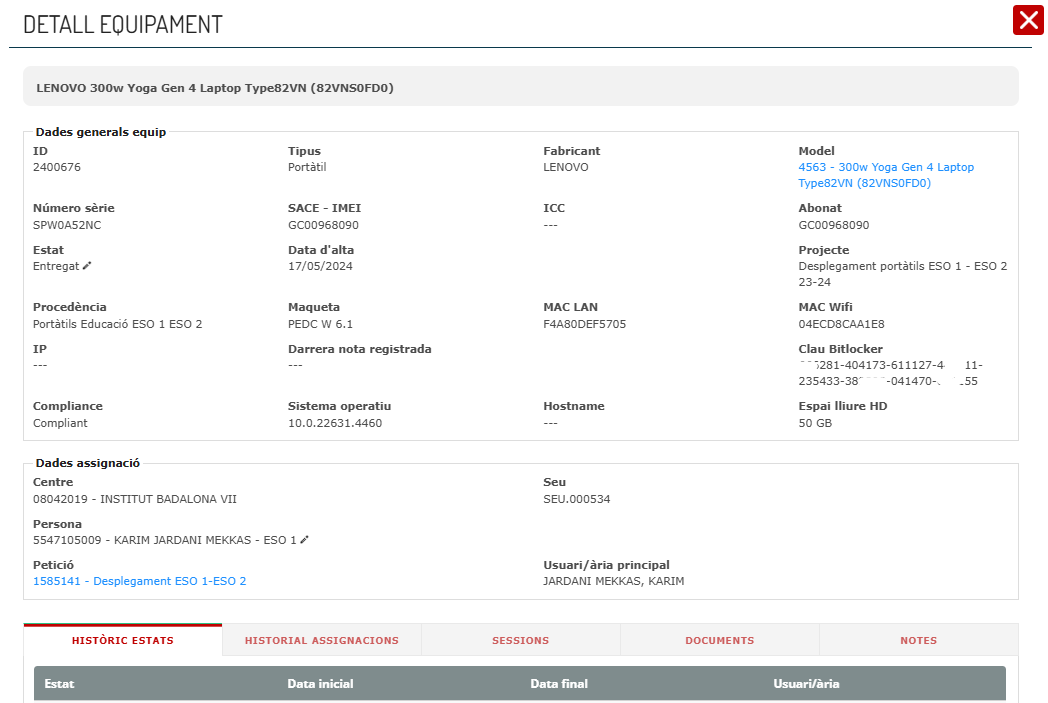The image size is (1048, 703).
Task: Switch to the Històric Estats tab
Action: coord(123,640)
